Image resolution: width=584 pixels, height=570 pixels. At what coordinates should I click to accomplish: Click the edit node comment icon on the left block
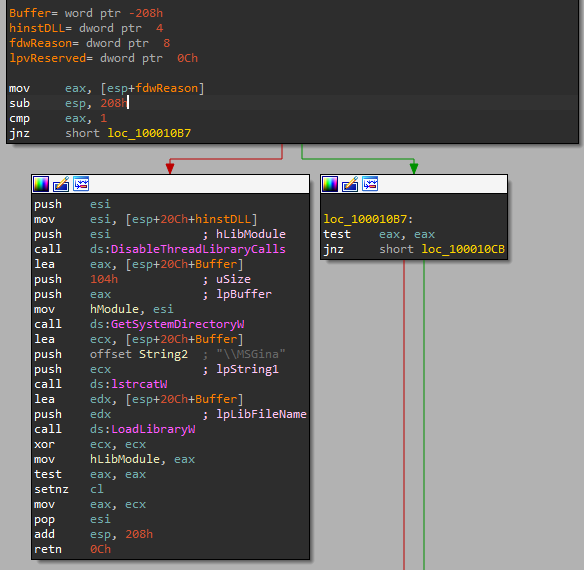(61, 184)
